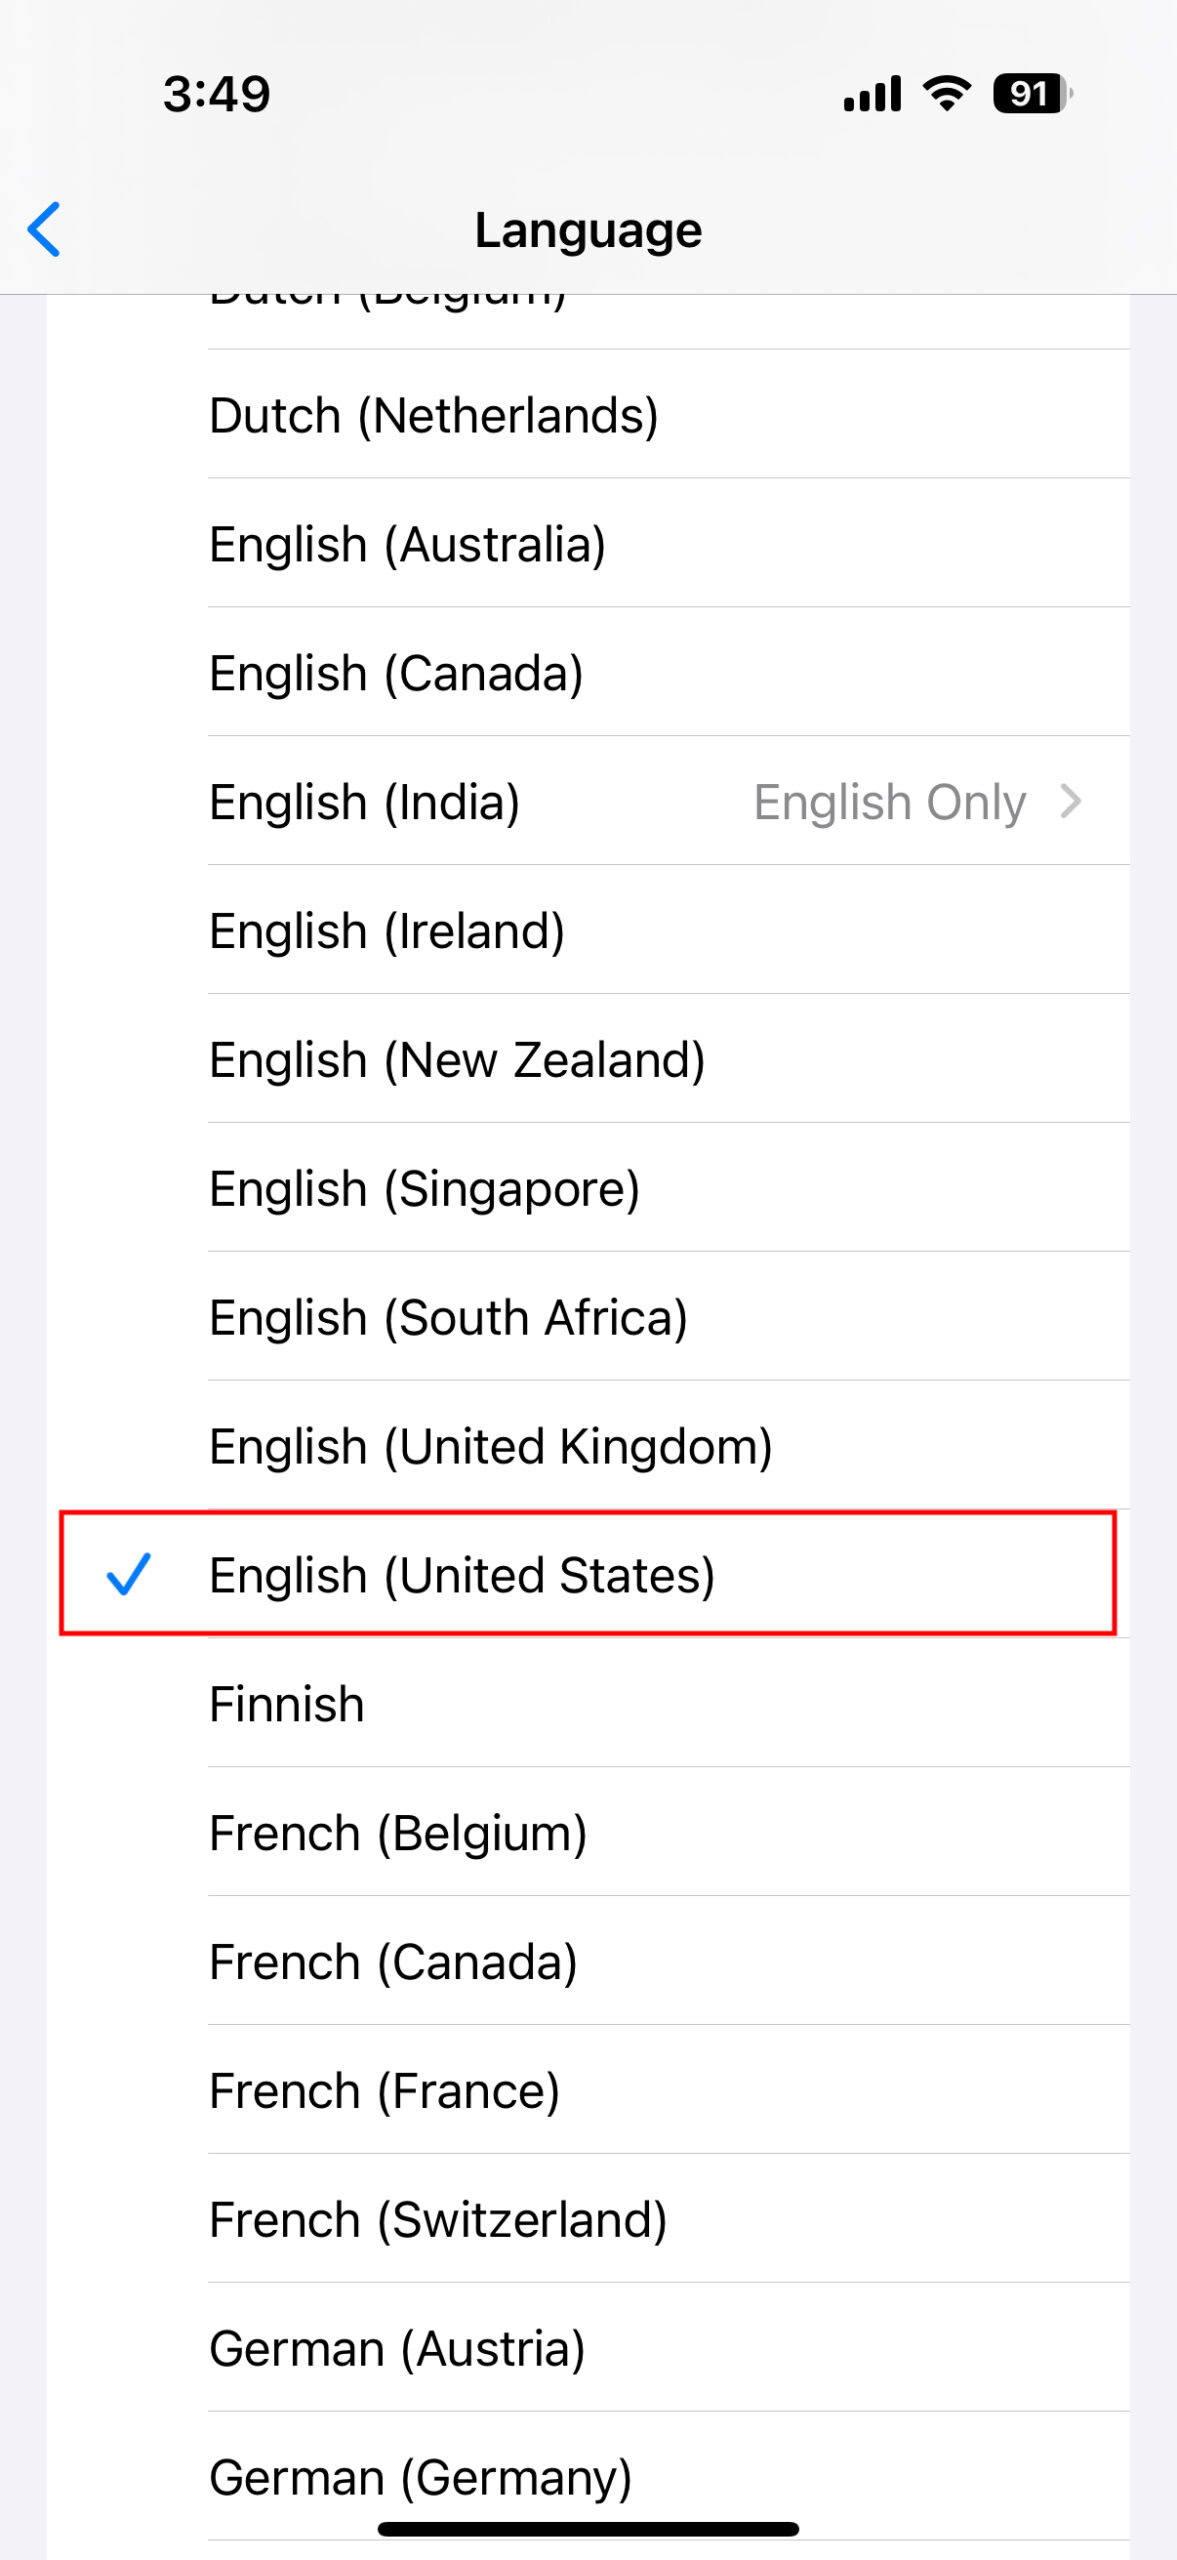Select English (Australia) as language
Image resolution: width=1177 pixels, height=2560 pixels.
pyautogui.click(x=407, y=545)
